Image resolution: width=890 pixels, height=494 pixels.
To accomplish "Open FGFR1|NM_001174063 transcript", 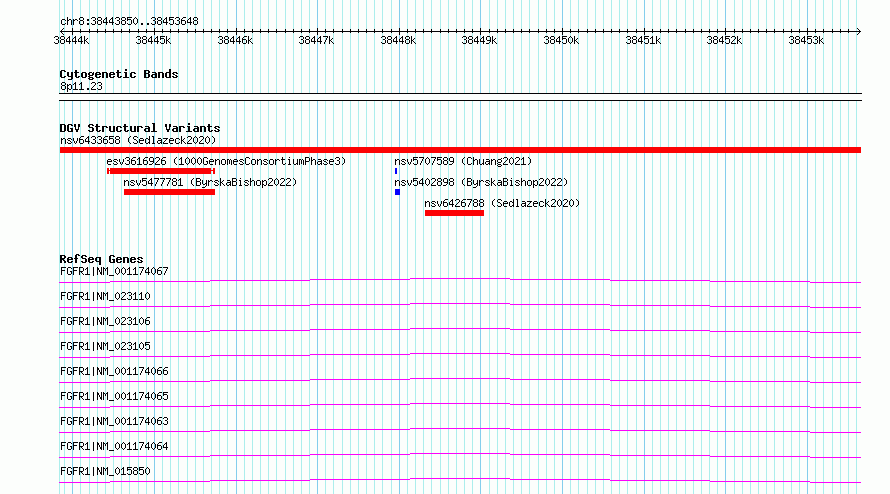I will (x=114, y=421).
